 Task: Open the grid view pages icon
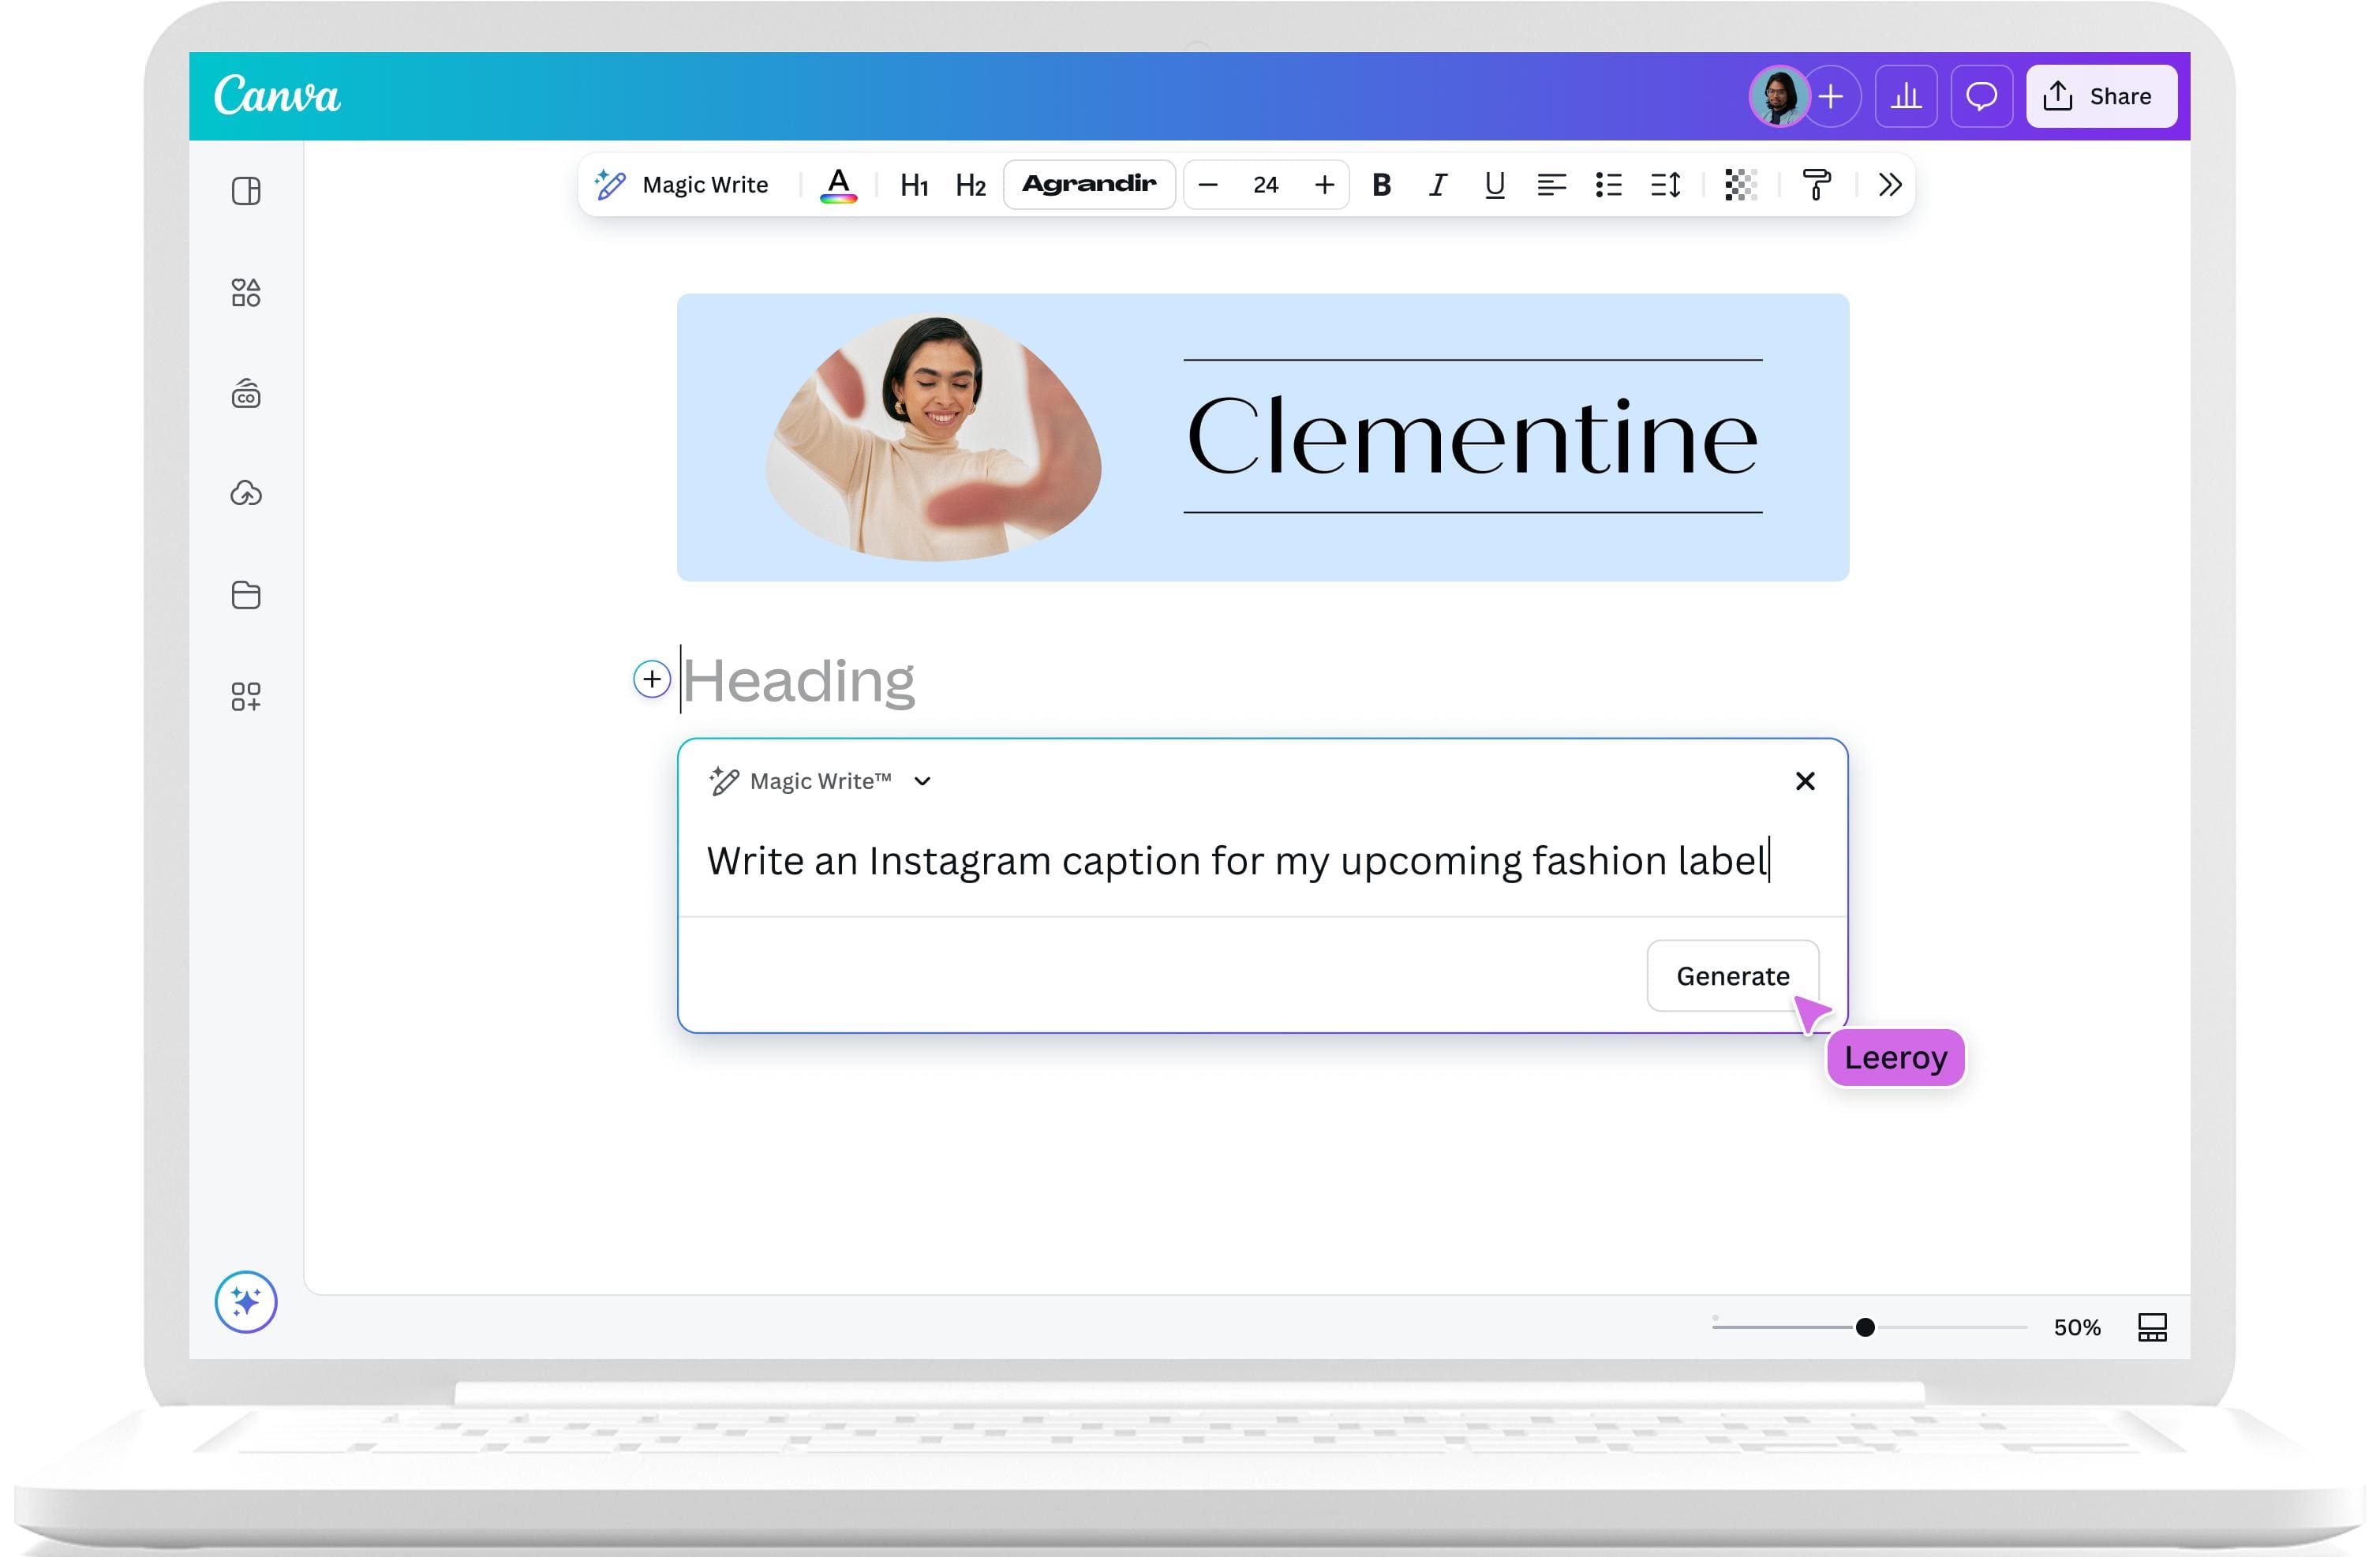tap(2153, 1327)
